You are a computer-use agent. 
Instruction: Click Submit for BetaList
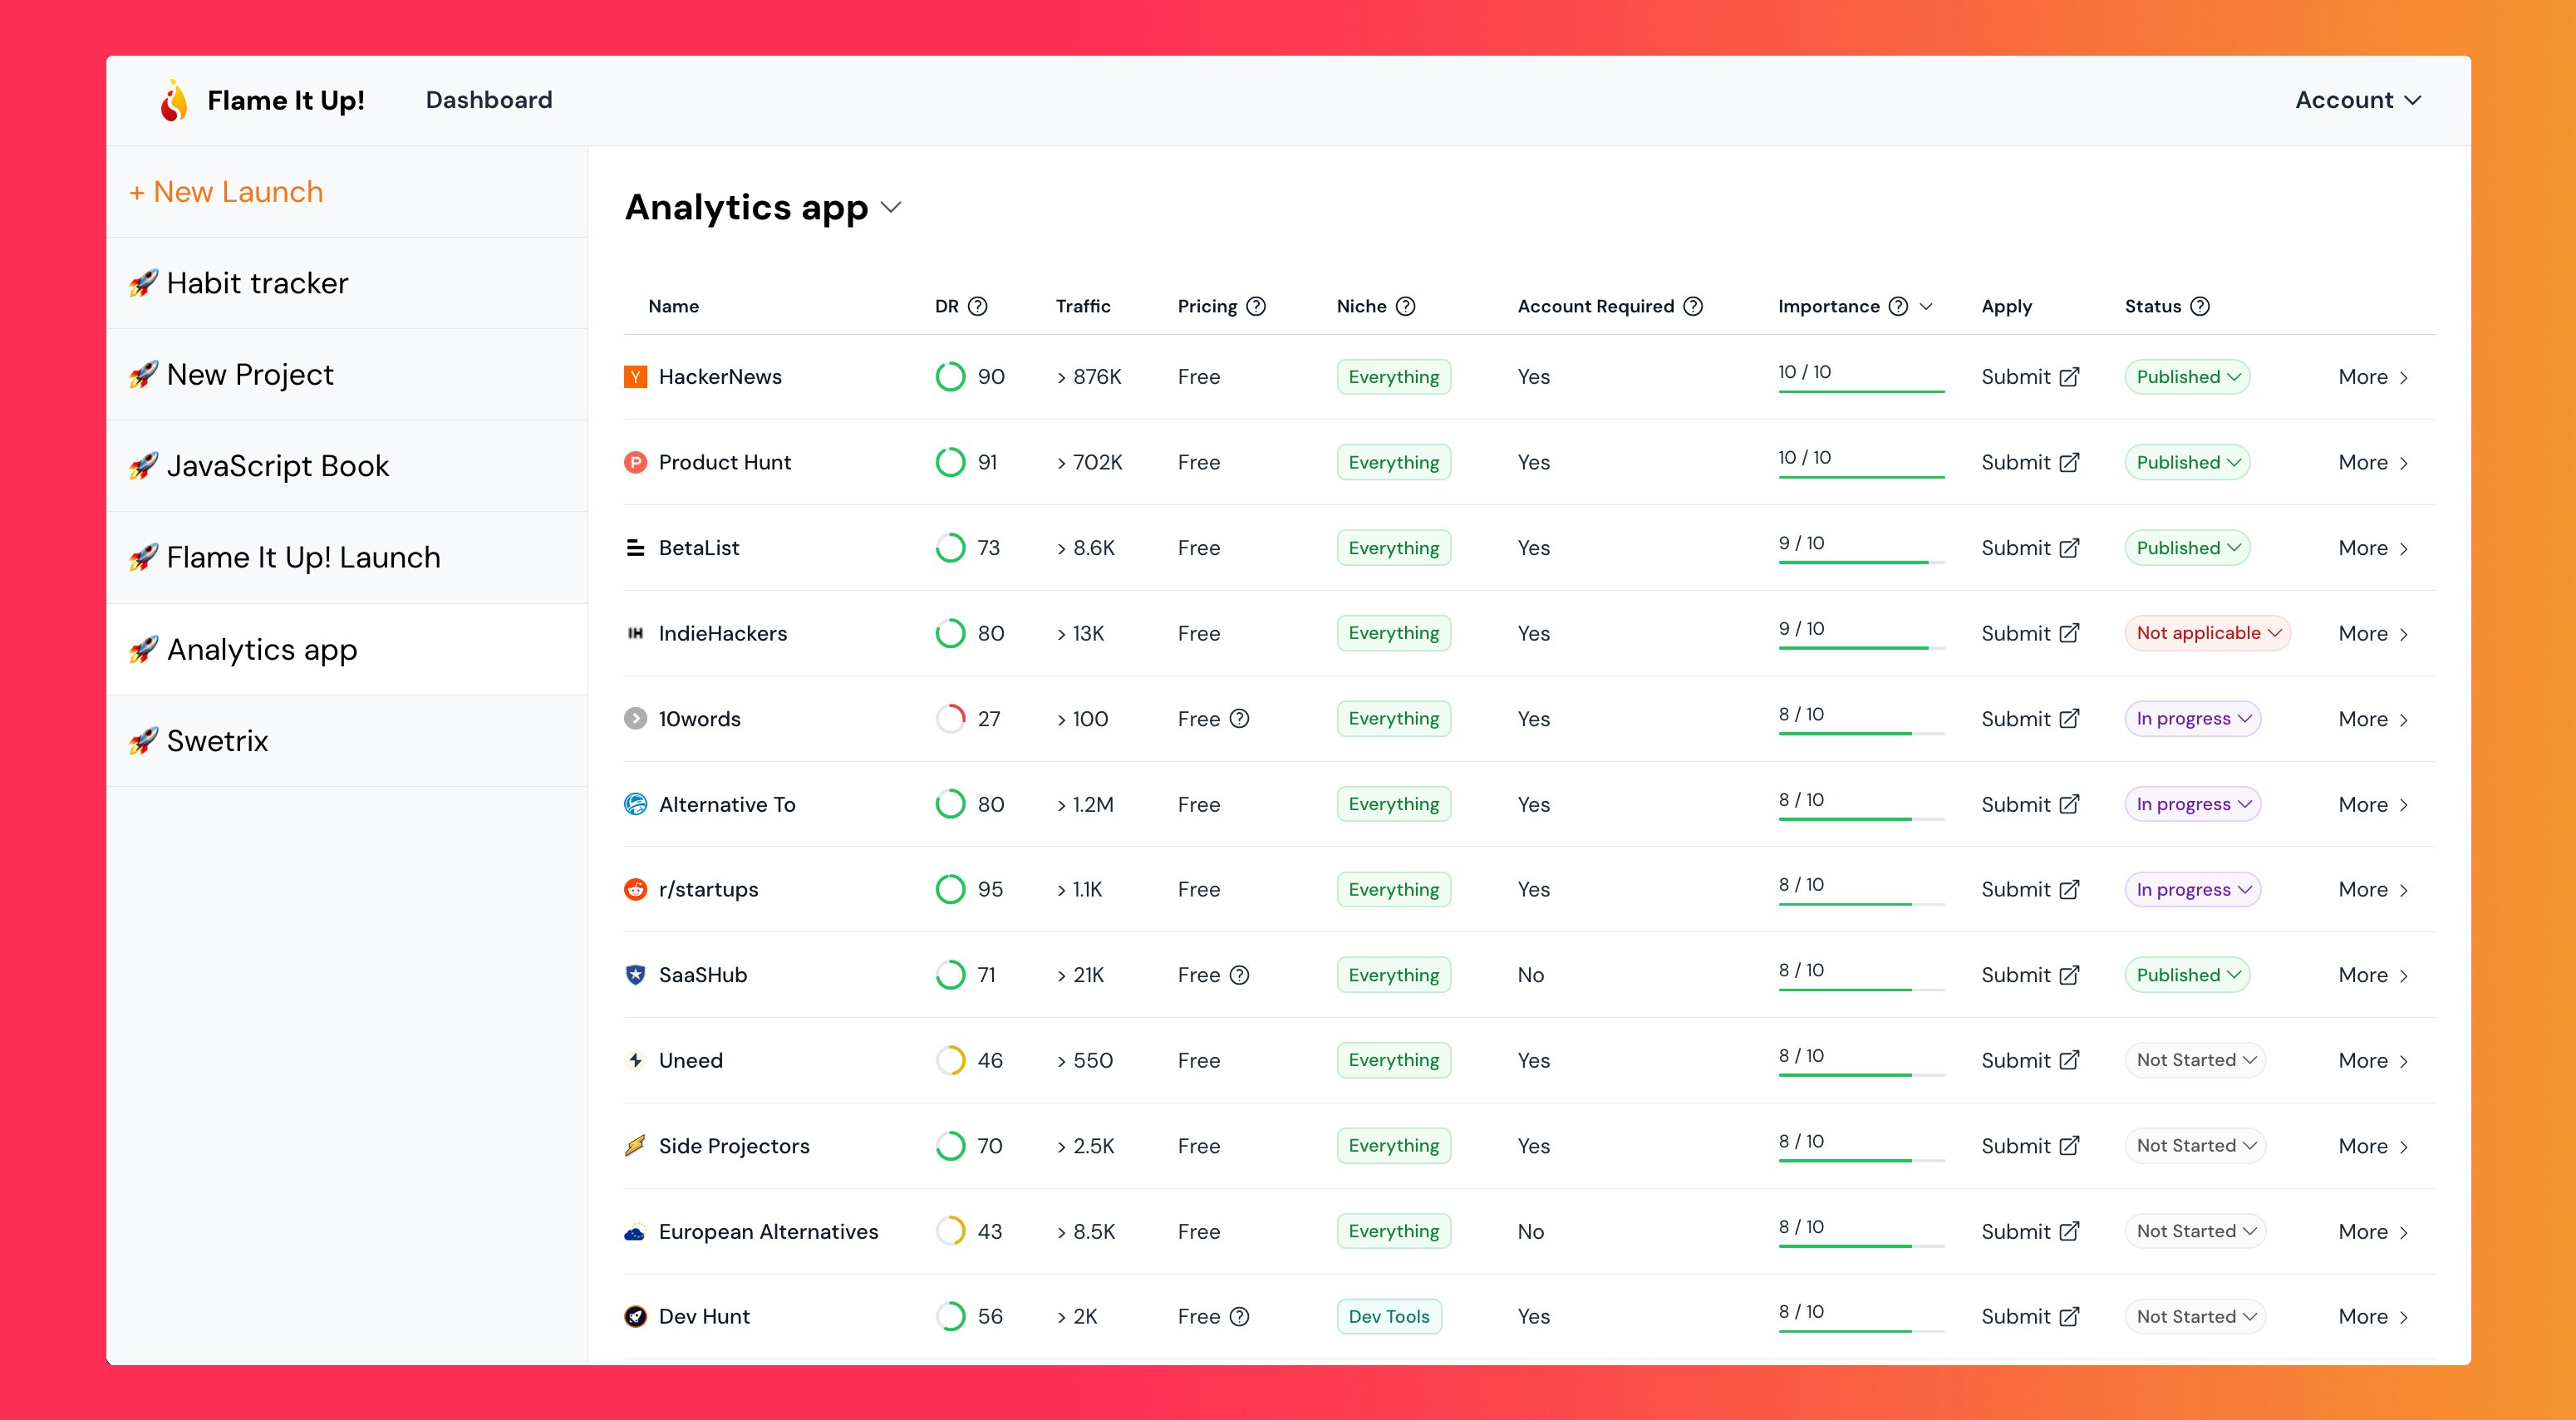tap(2030, 548)
